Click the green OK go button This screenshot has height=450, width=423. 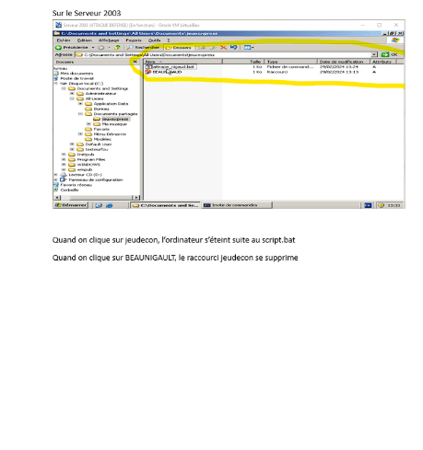point(389,54)
